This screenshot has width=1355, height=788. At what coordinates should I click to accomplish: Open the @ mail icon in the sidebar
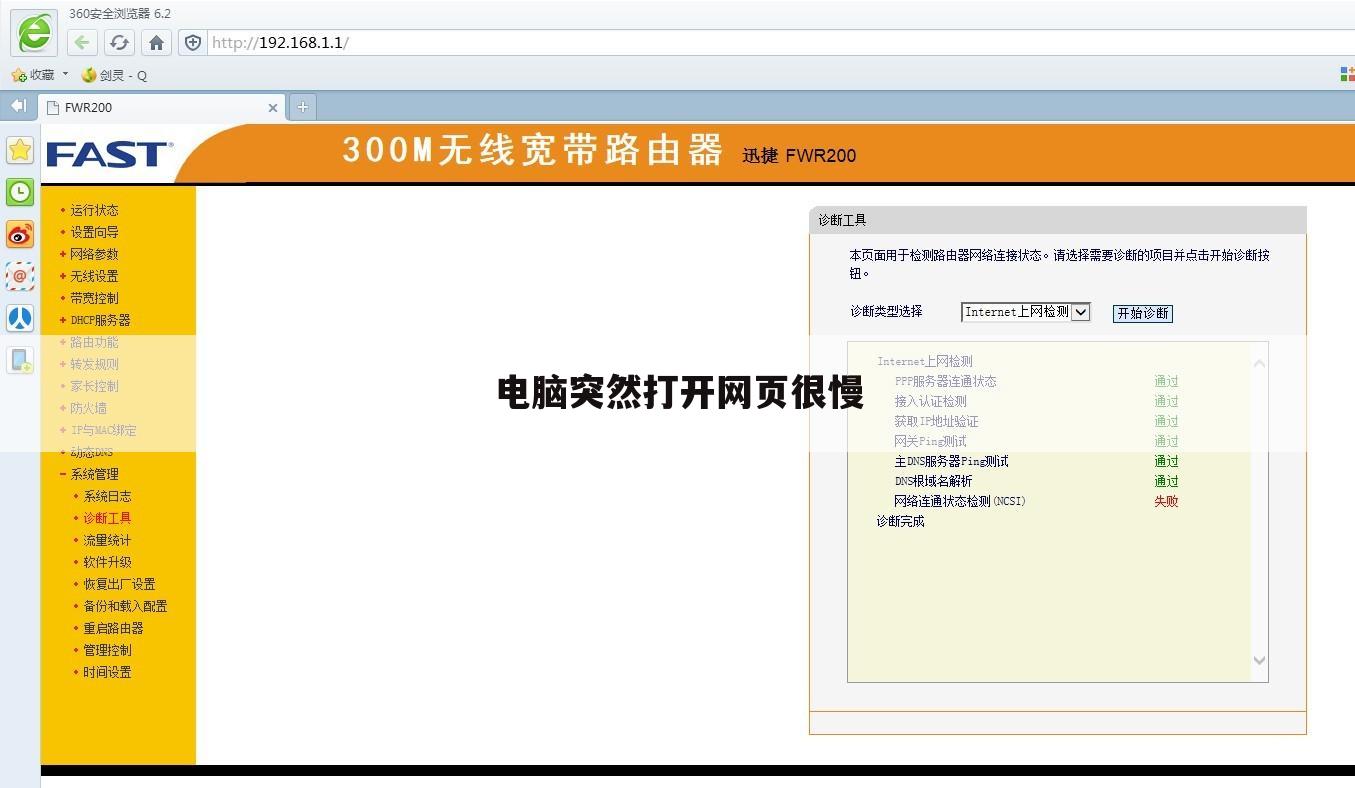pyautogui.click(x=19, y=276)
